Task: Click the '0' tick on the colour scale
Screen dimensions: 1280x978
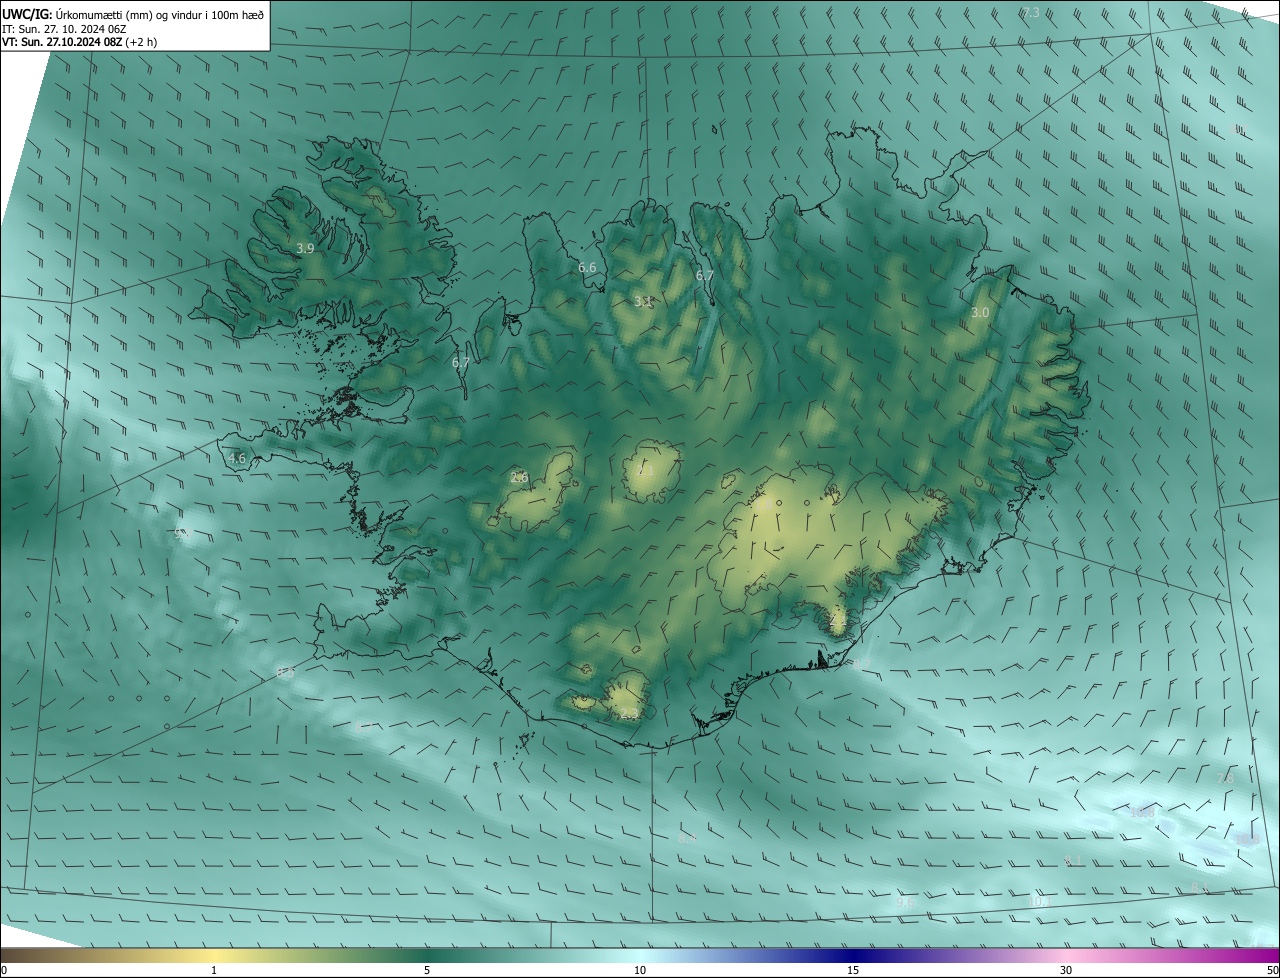Action: pyautogui.click(x=4, y=971)
